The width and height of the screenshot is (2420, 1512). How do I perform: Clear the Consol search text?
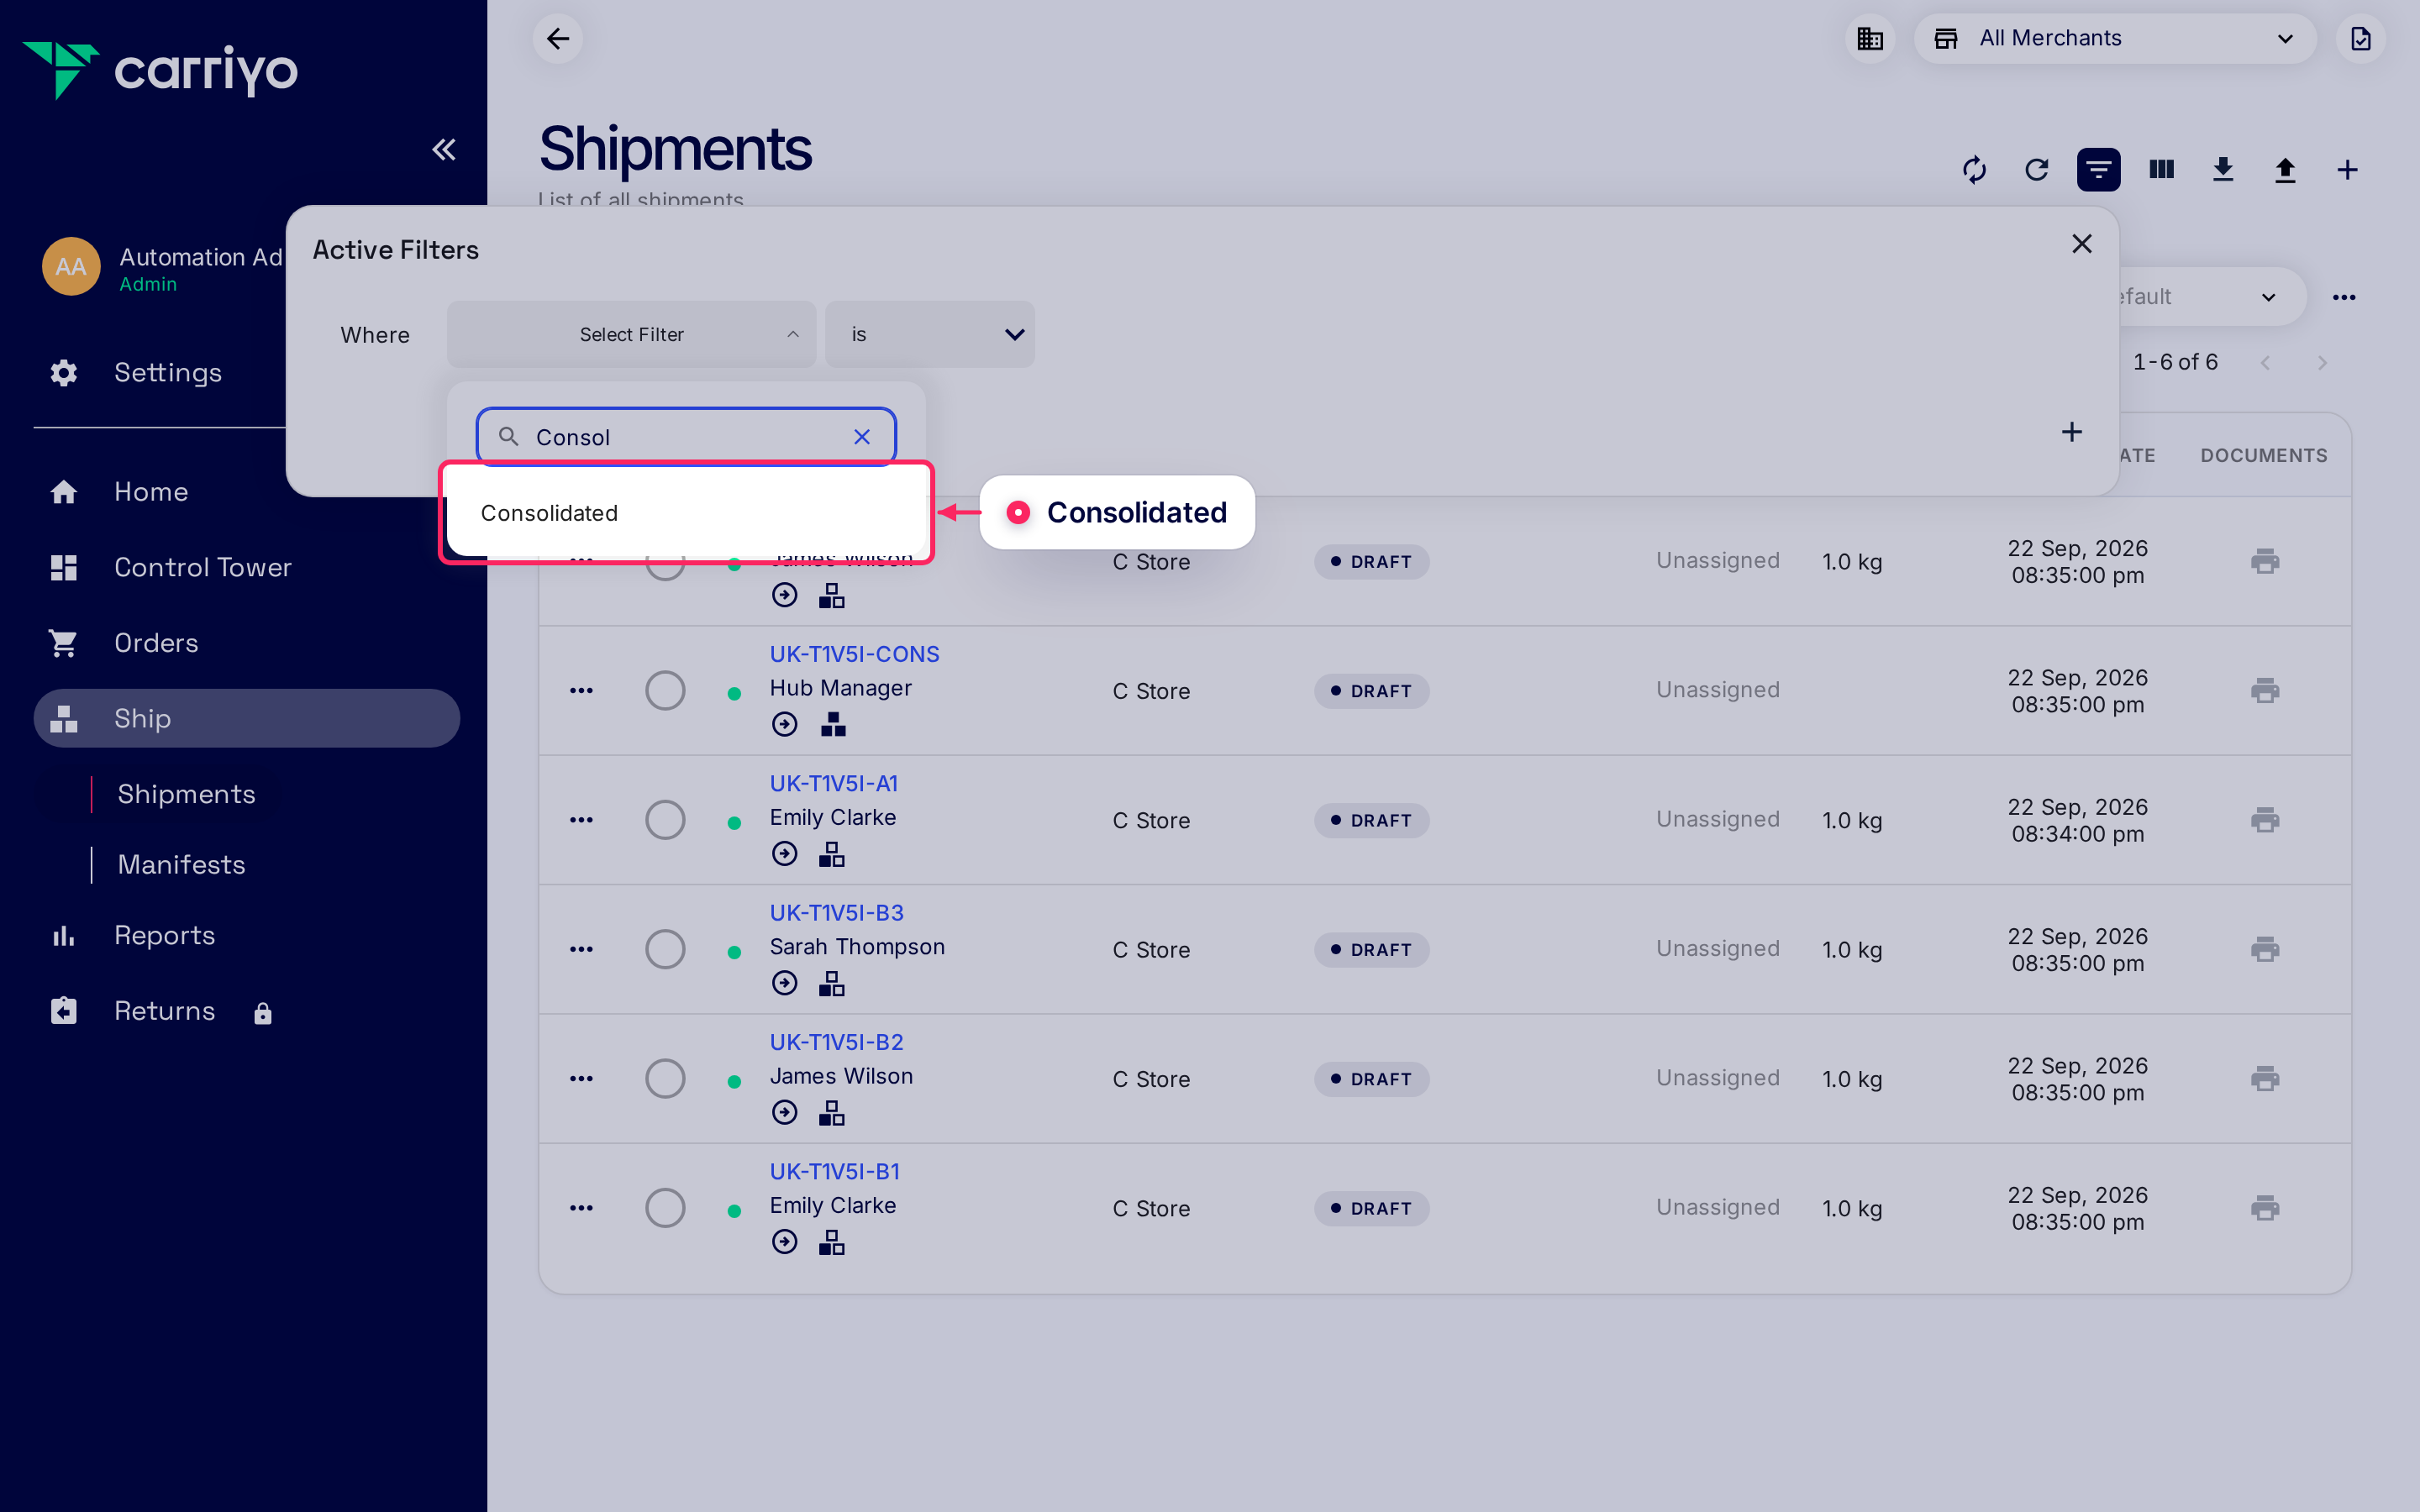pyautogui.click(x=862, y=437)
